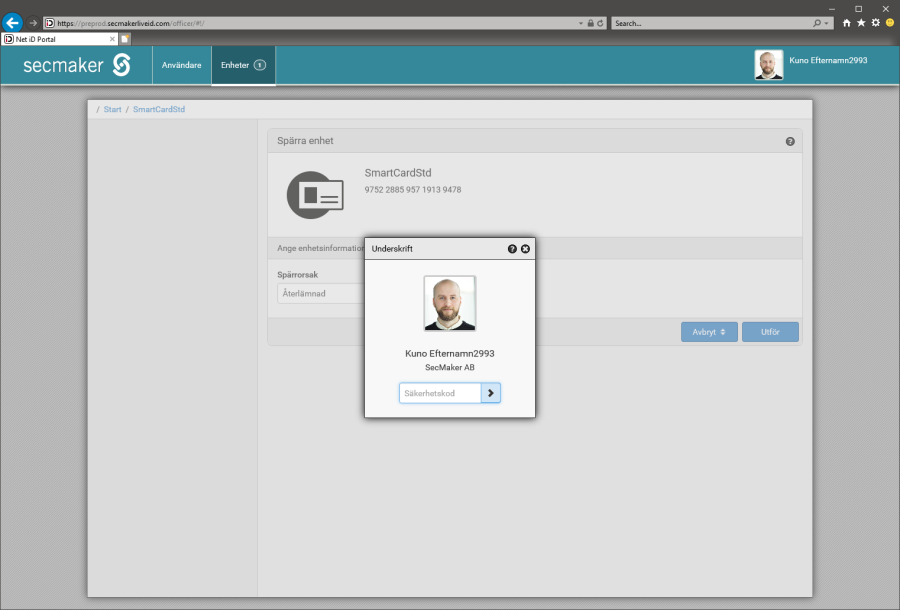The image size is (900, 610).
Task: Click the secmaker logo
Action: point(77,65)
